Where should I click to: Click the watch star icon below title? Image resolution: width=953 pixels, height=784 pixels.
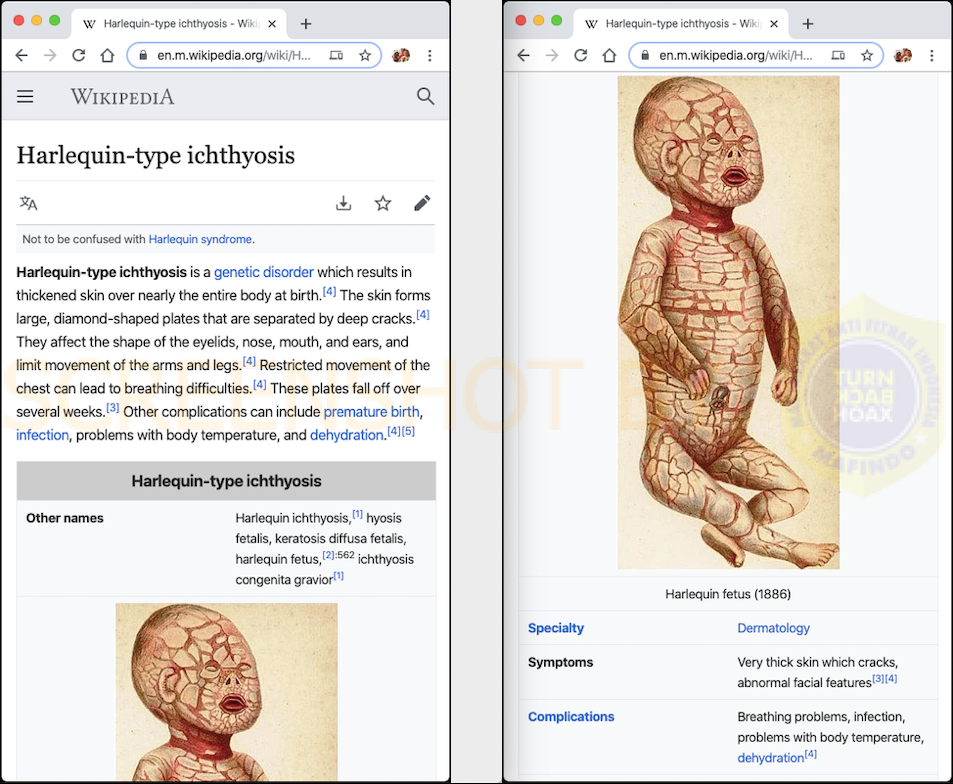point(383,203)
